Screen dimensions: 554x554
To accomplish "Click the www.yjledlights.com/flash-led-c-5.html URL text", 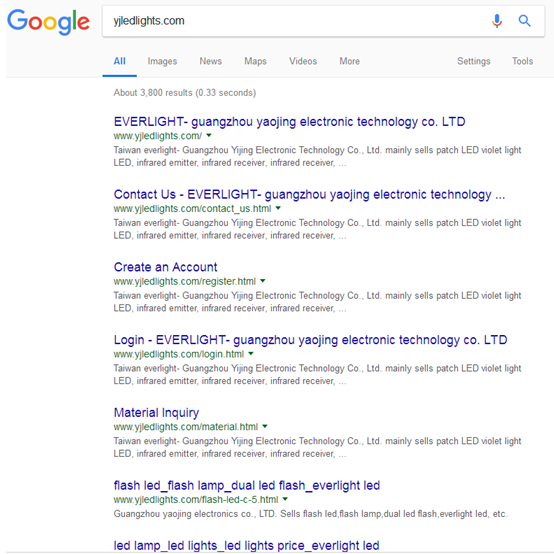I will [196, 500].
